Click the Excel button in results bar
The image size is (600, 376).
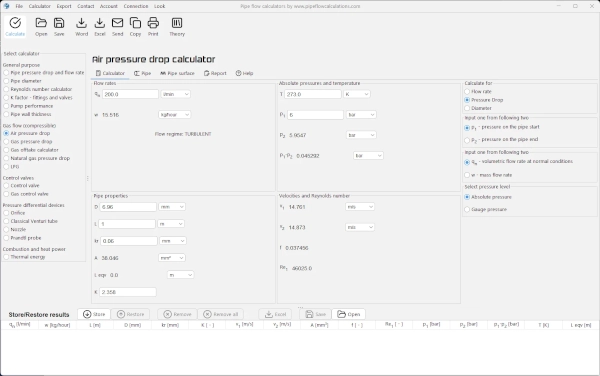tap(276, 314)
